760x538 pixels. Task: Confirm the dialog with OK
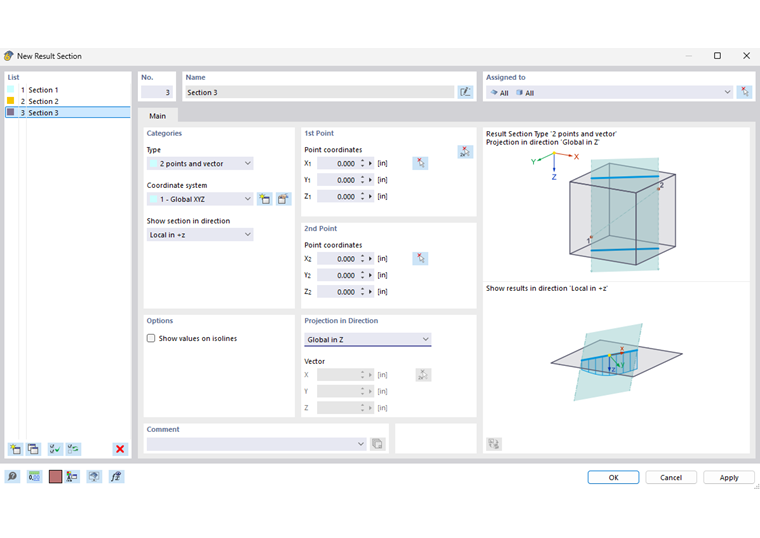pos(613,477)
